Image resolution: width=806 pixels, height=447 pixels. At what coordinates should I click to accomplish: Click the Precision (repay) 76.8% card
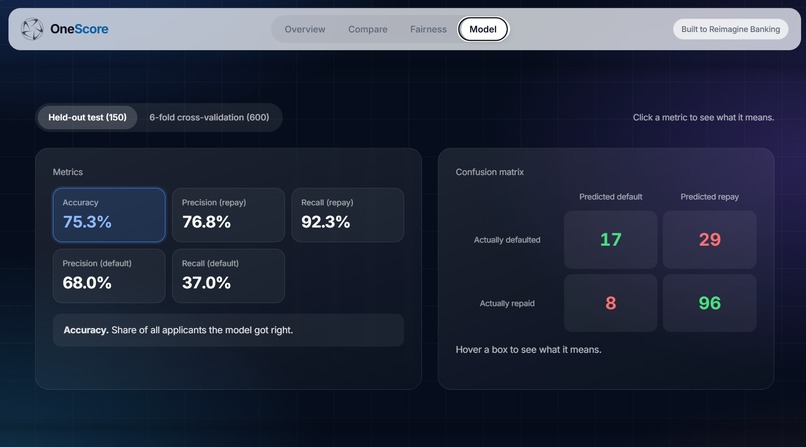(228, 215)
